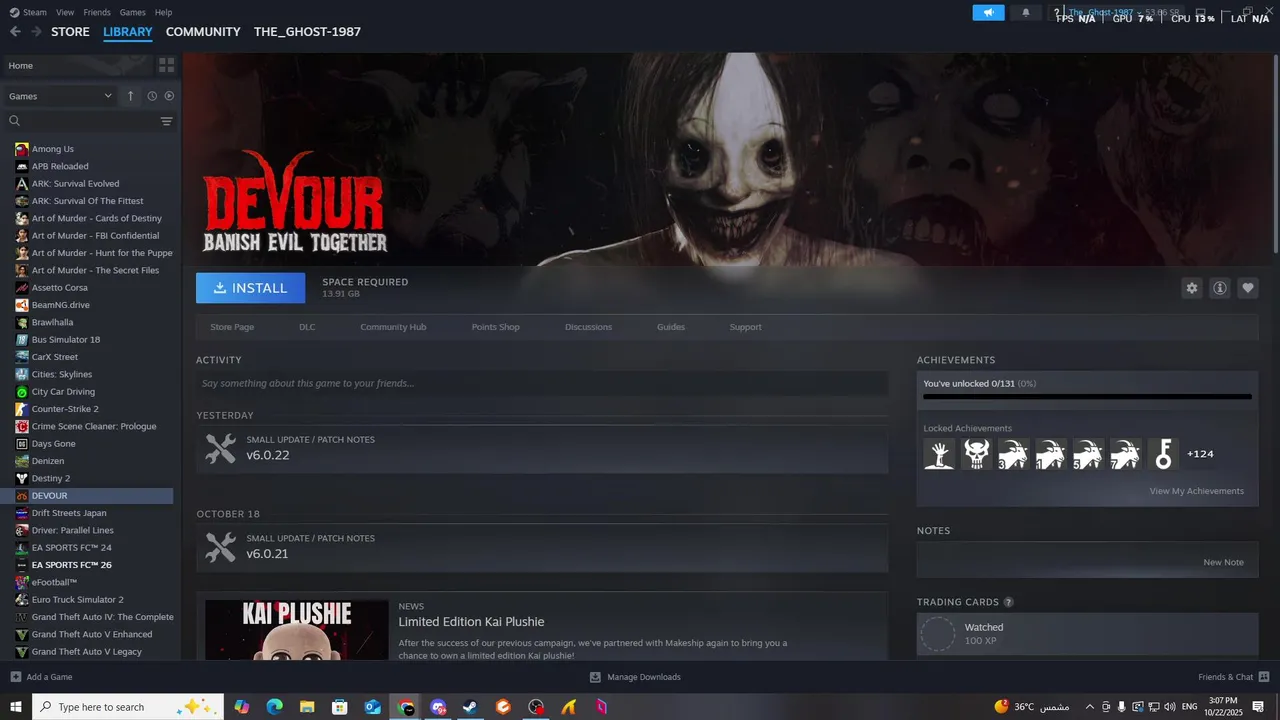Open the Help menu
The image size is (1280, 720).
pos(164,12)
